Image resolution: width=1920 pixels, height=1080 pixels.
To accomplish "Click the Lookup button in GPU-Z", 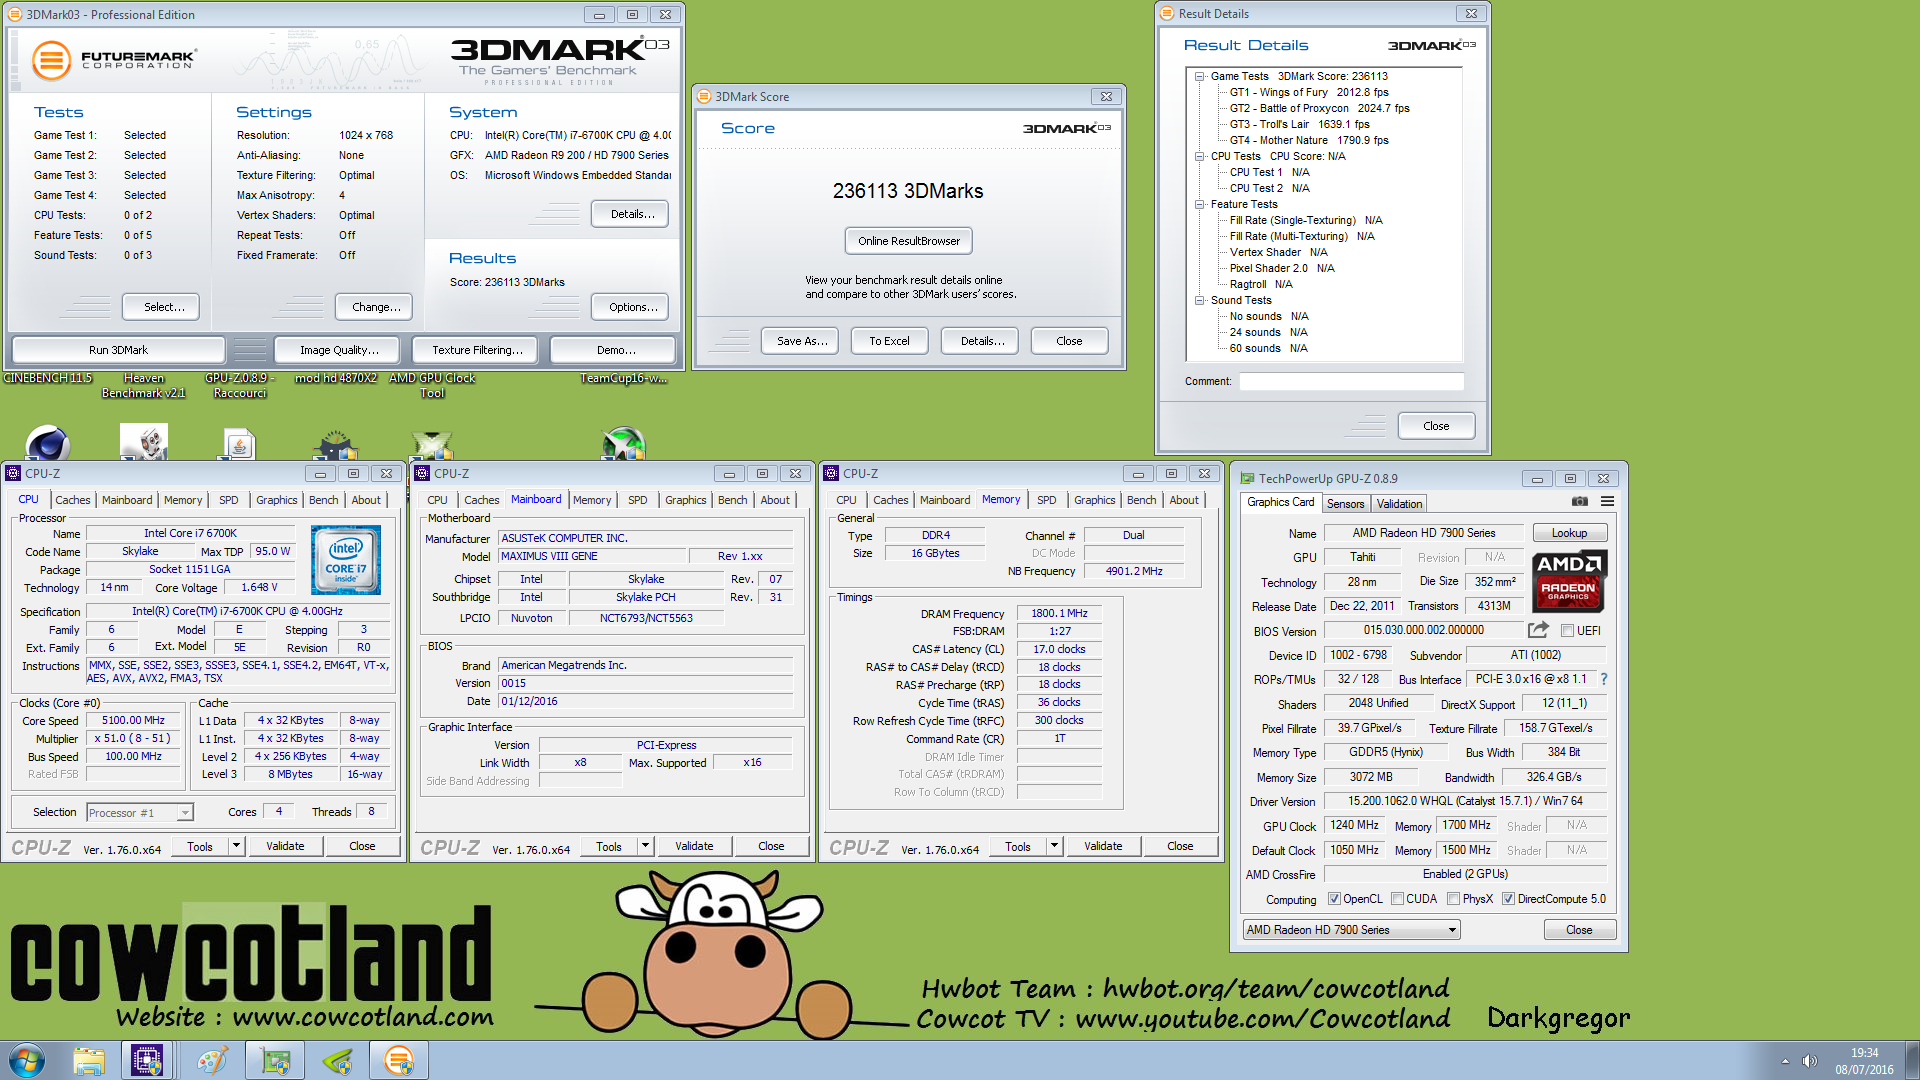I will 1569,533.
